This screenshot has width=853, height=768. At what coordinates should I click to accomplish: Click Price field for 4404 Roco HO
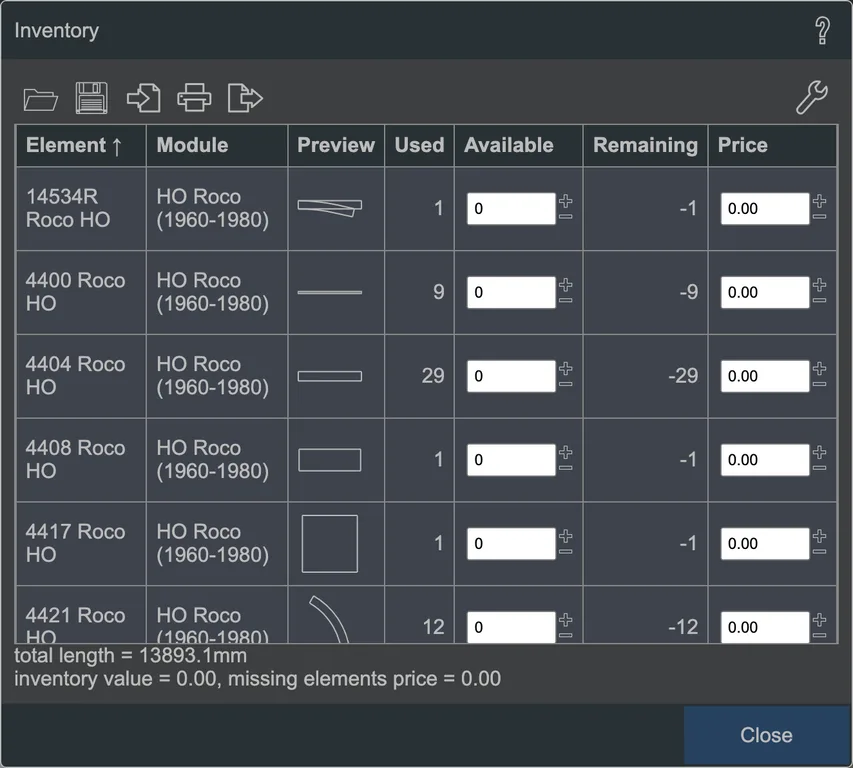[x=765, y=376]
